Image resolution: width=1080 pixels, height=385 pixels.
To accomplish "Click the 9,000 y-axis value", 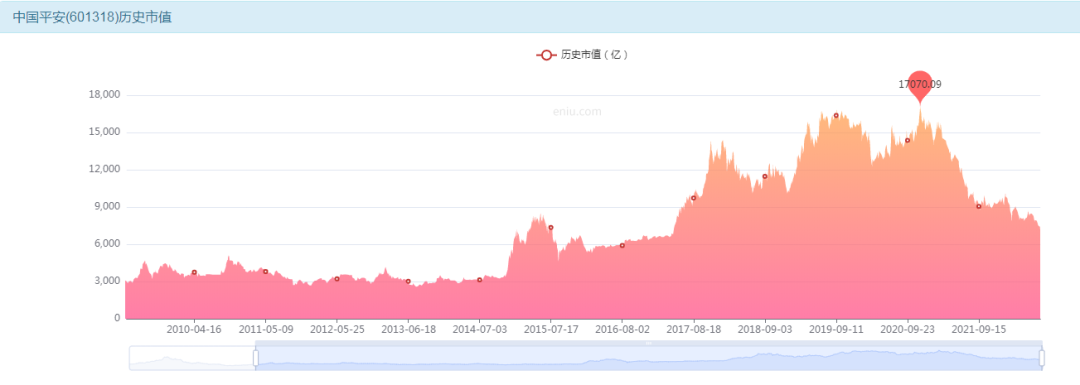I will [x=107, y=206].
